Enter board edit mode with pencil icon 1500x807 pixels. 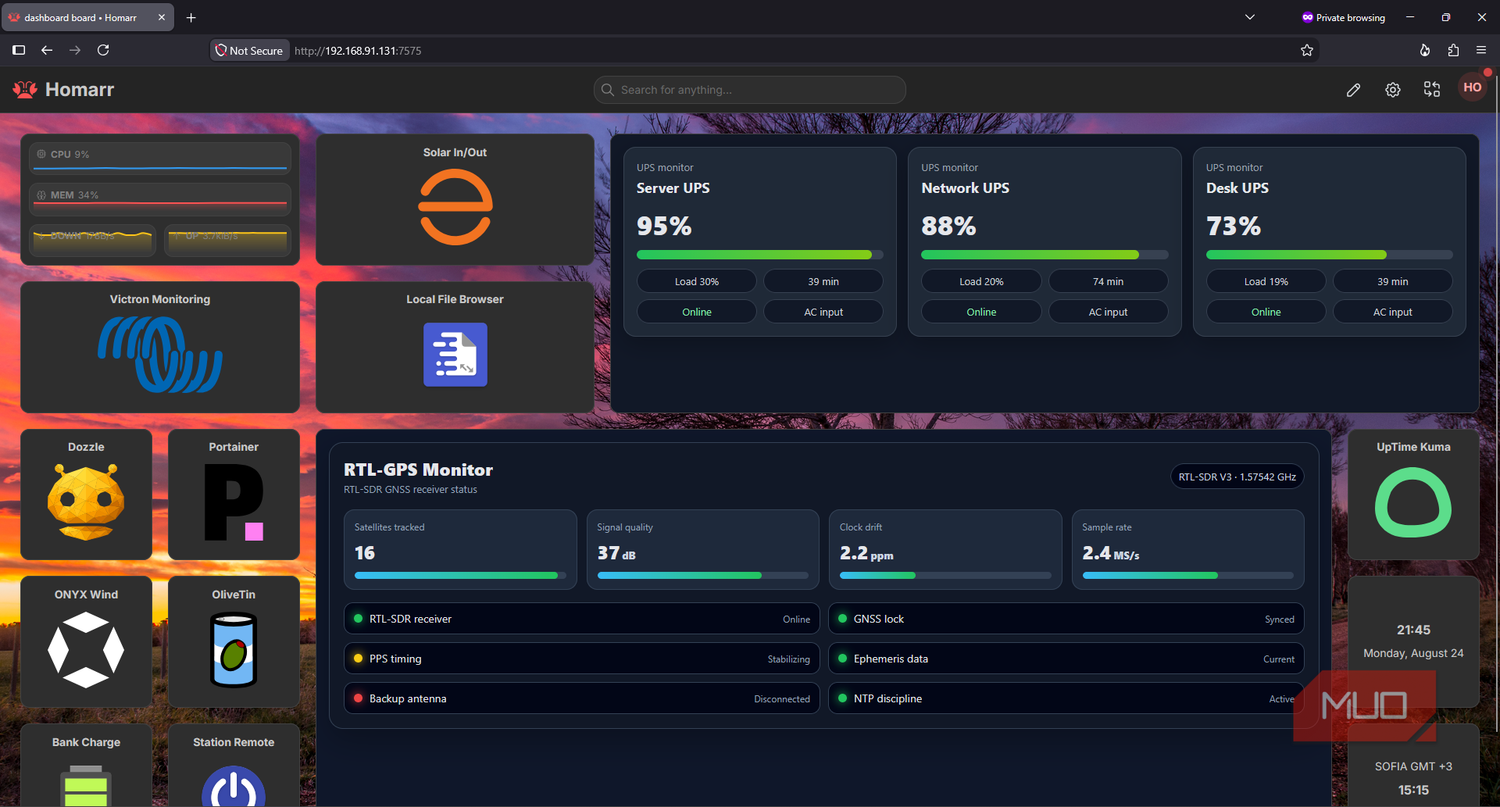coord(1353,90)
